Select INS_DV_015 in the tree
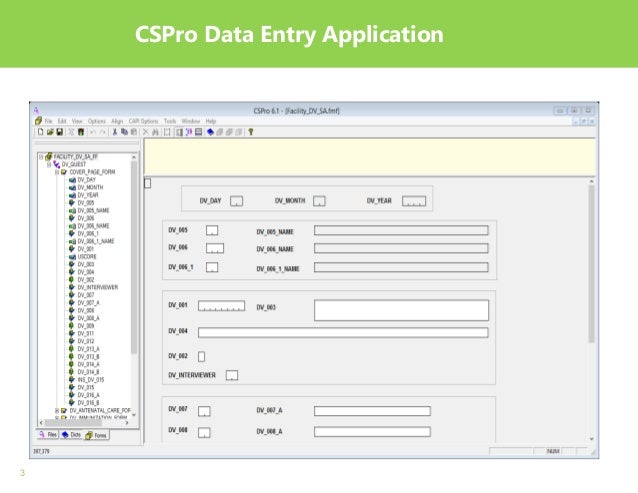This screenshot has width=638, height=493. (90, 380)
